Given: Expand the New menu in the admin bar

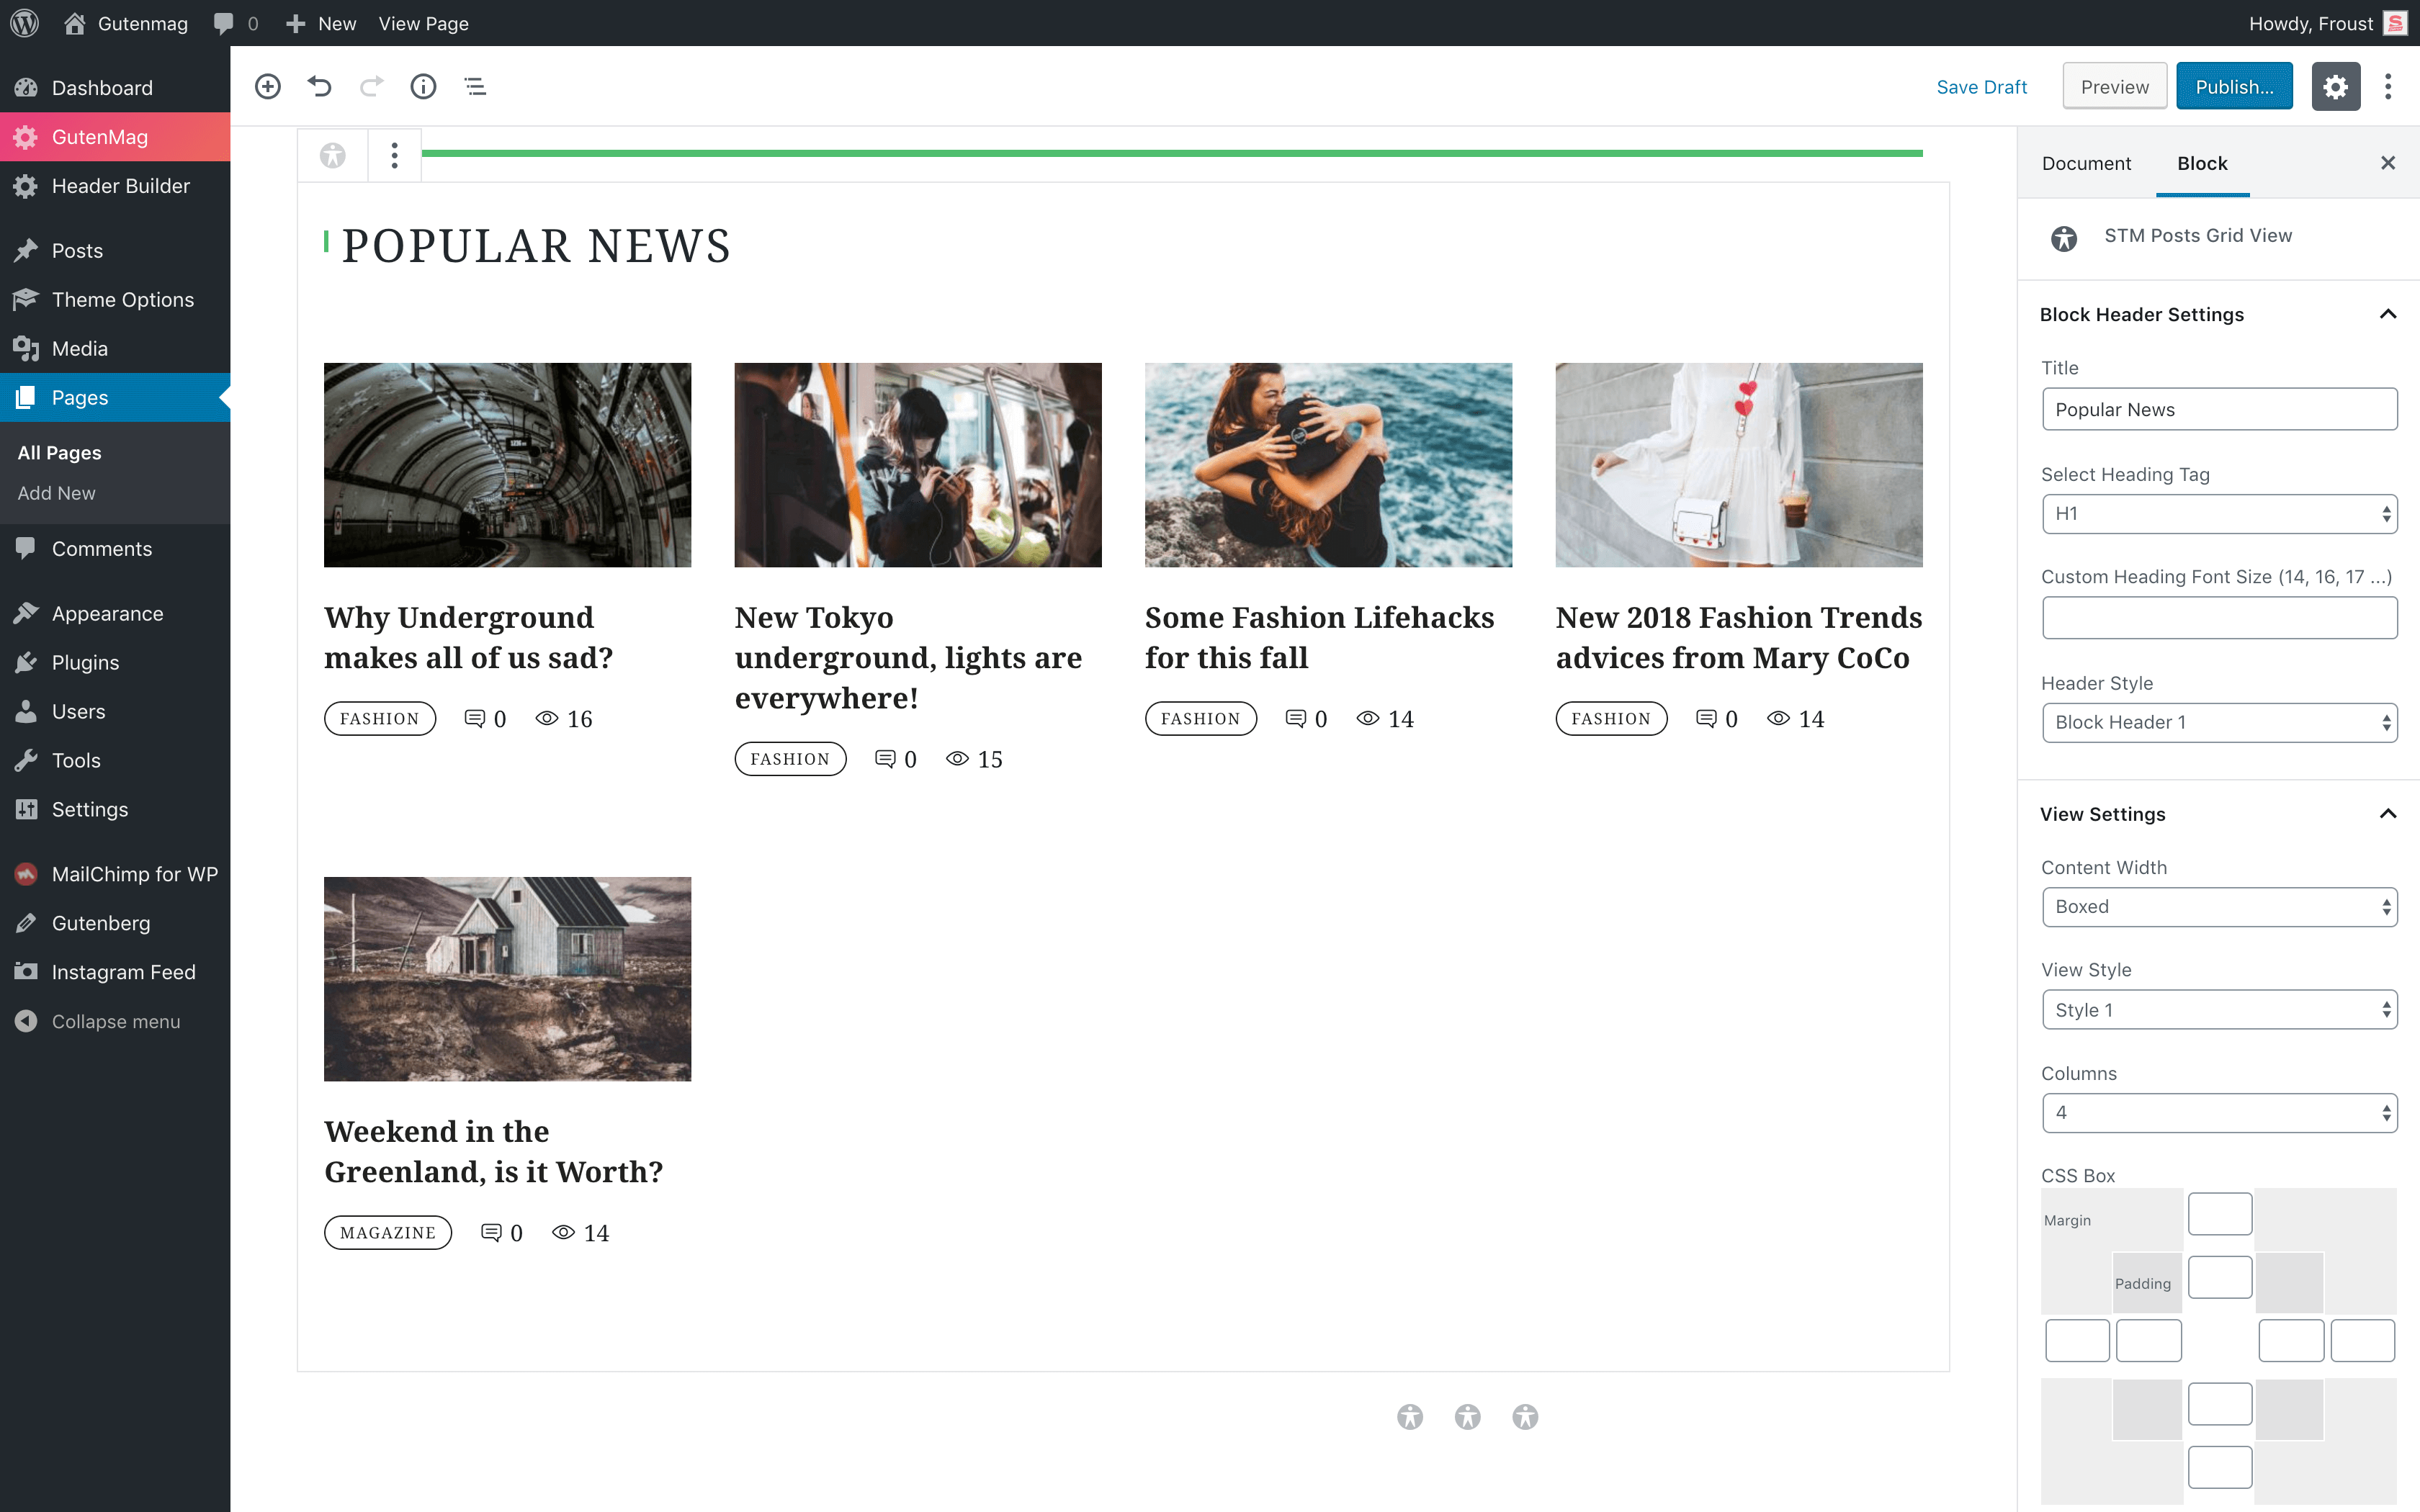Looking at the screenshot, I should point(319,22).
